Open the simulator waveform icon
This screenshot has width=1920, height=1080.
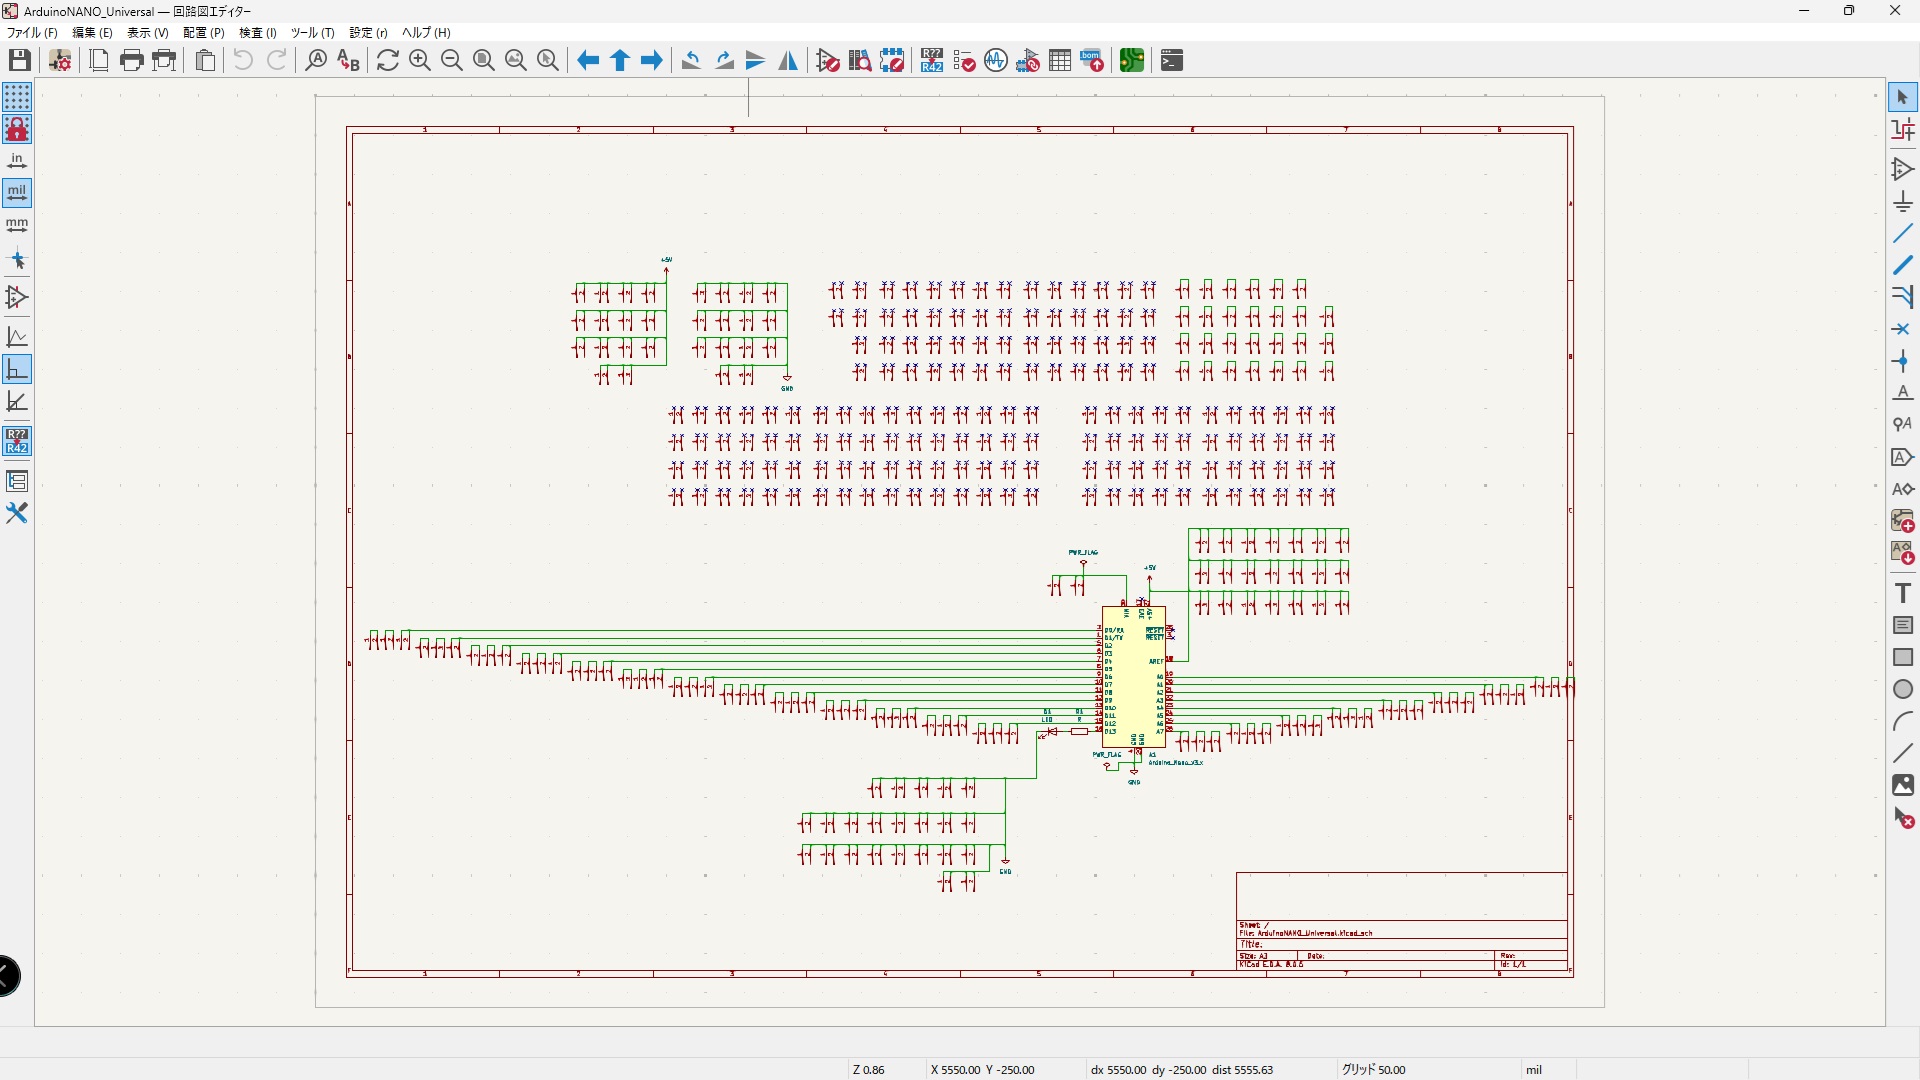996,61
